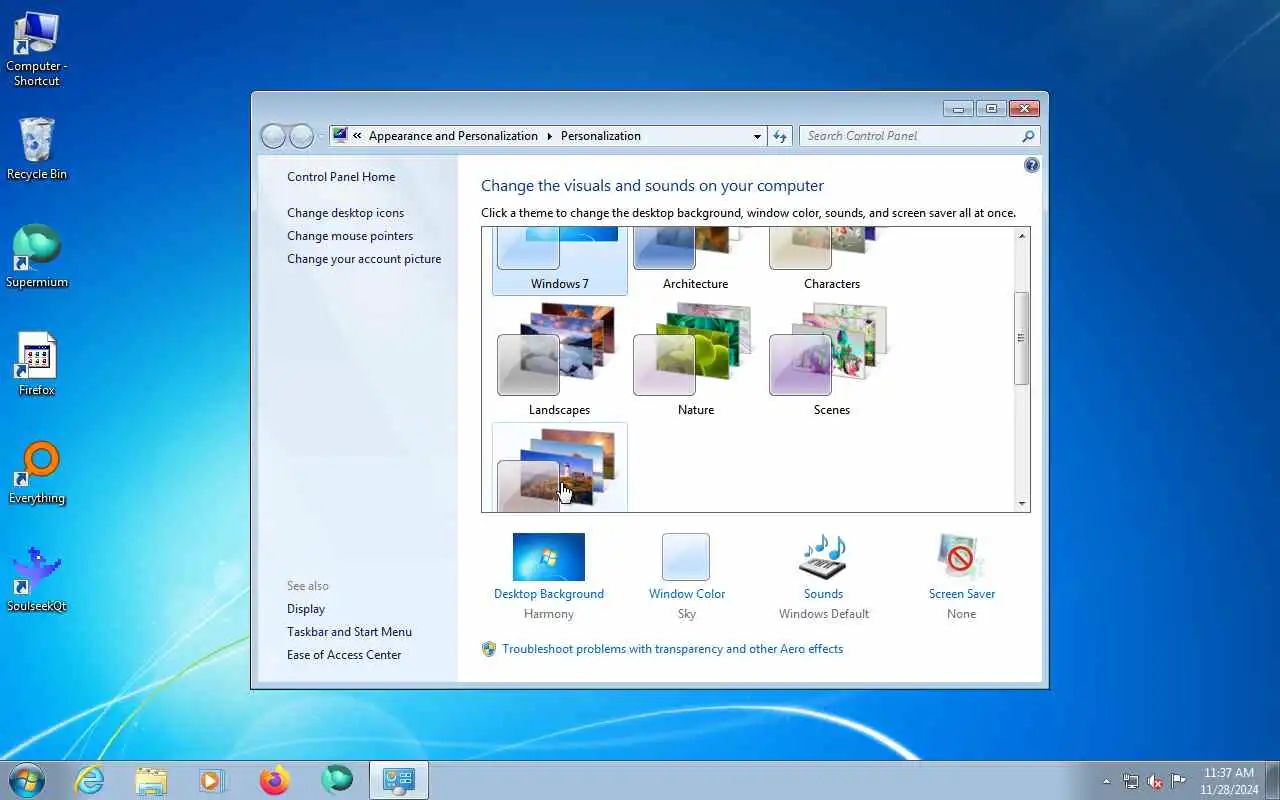Screen dimensions: 1280x800
Task: Select the Architecture theme
Action: point(696,261)
